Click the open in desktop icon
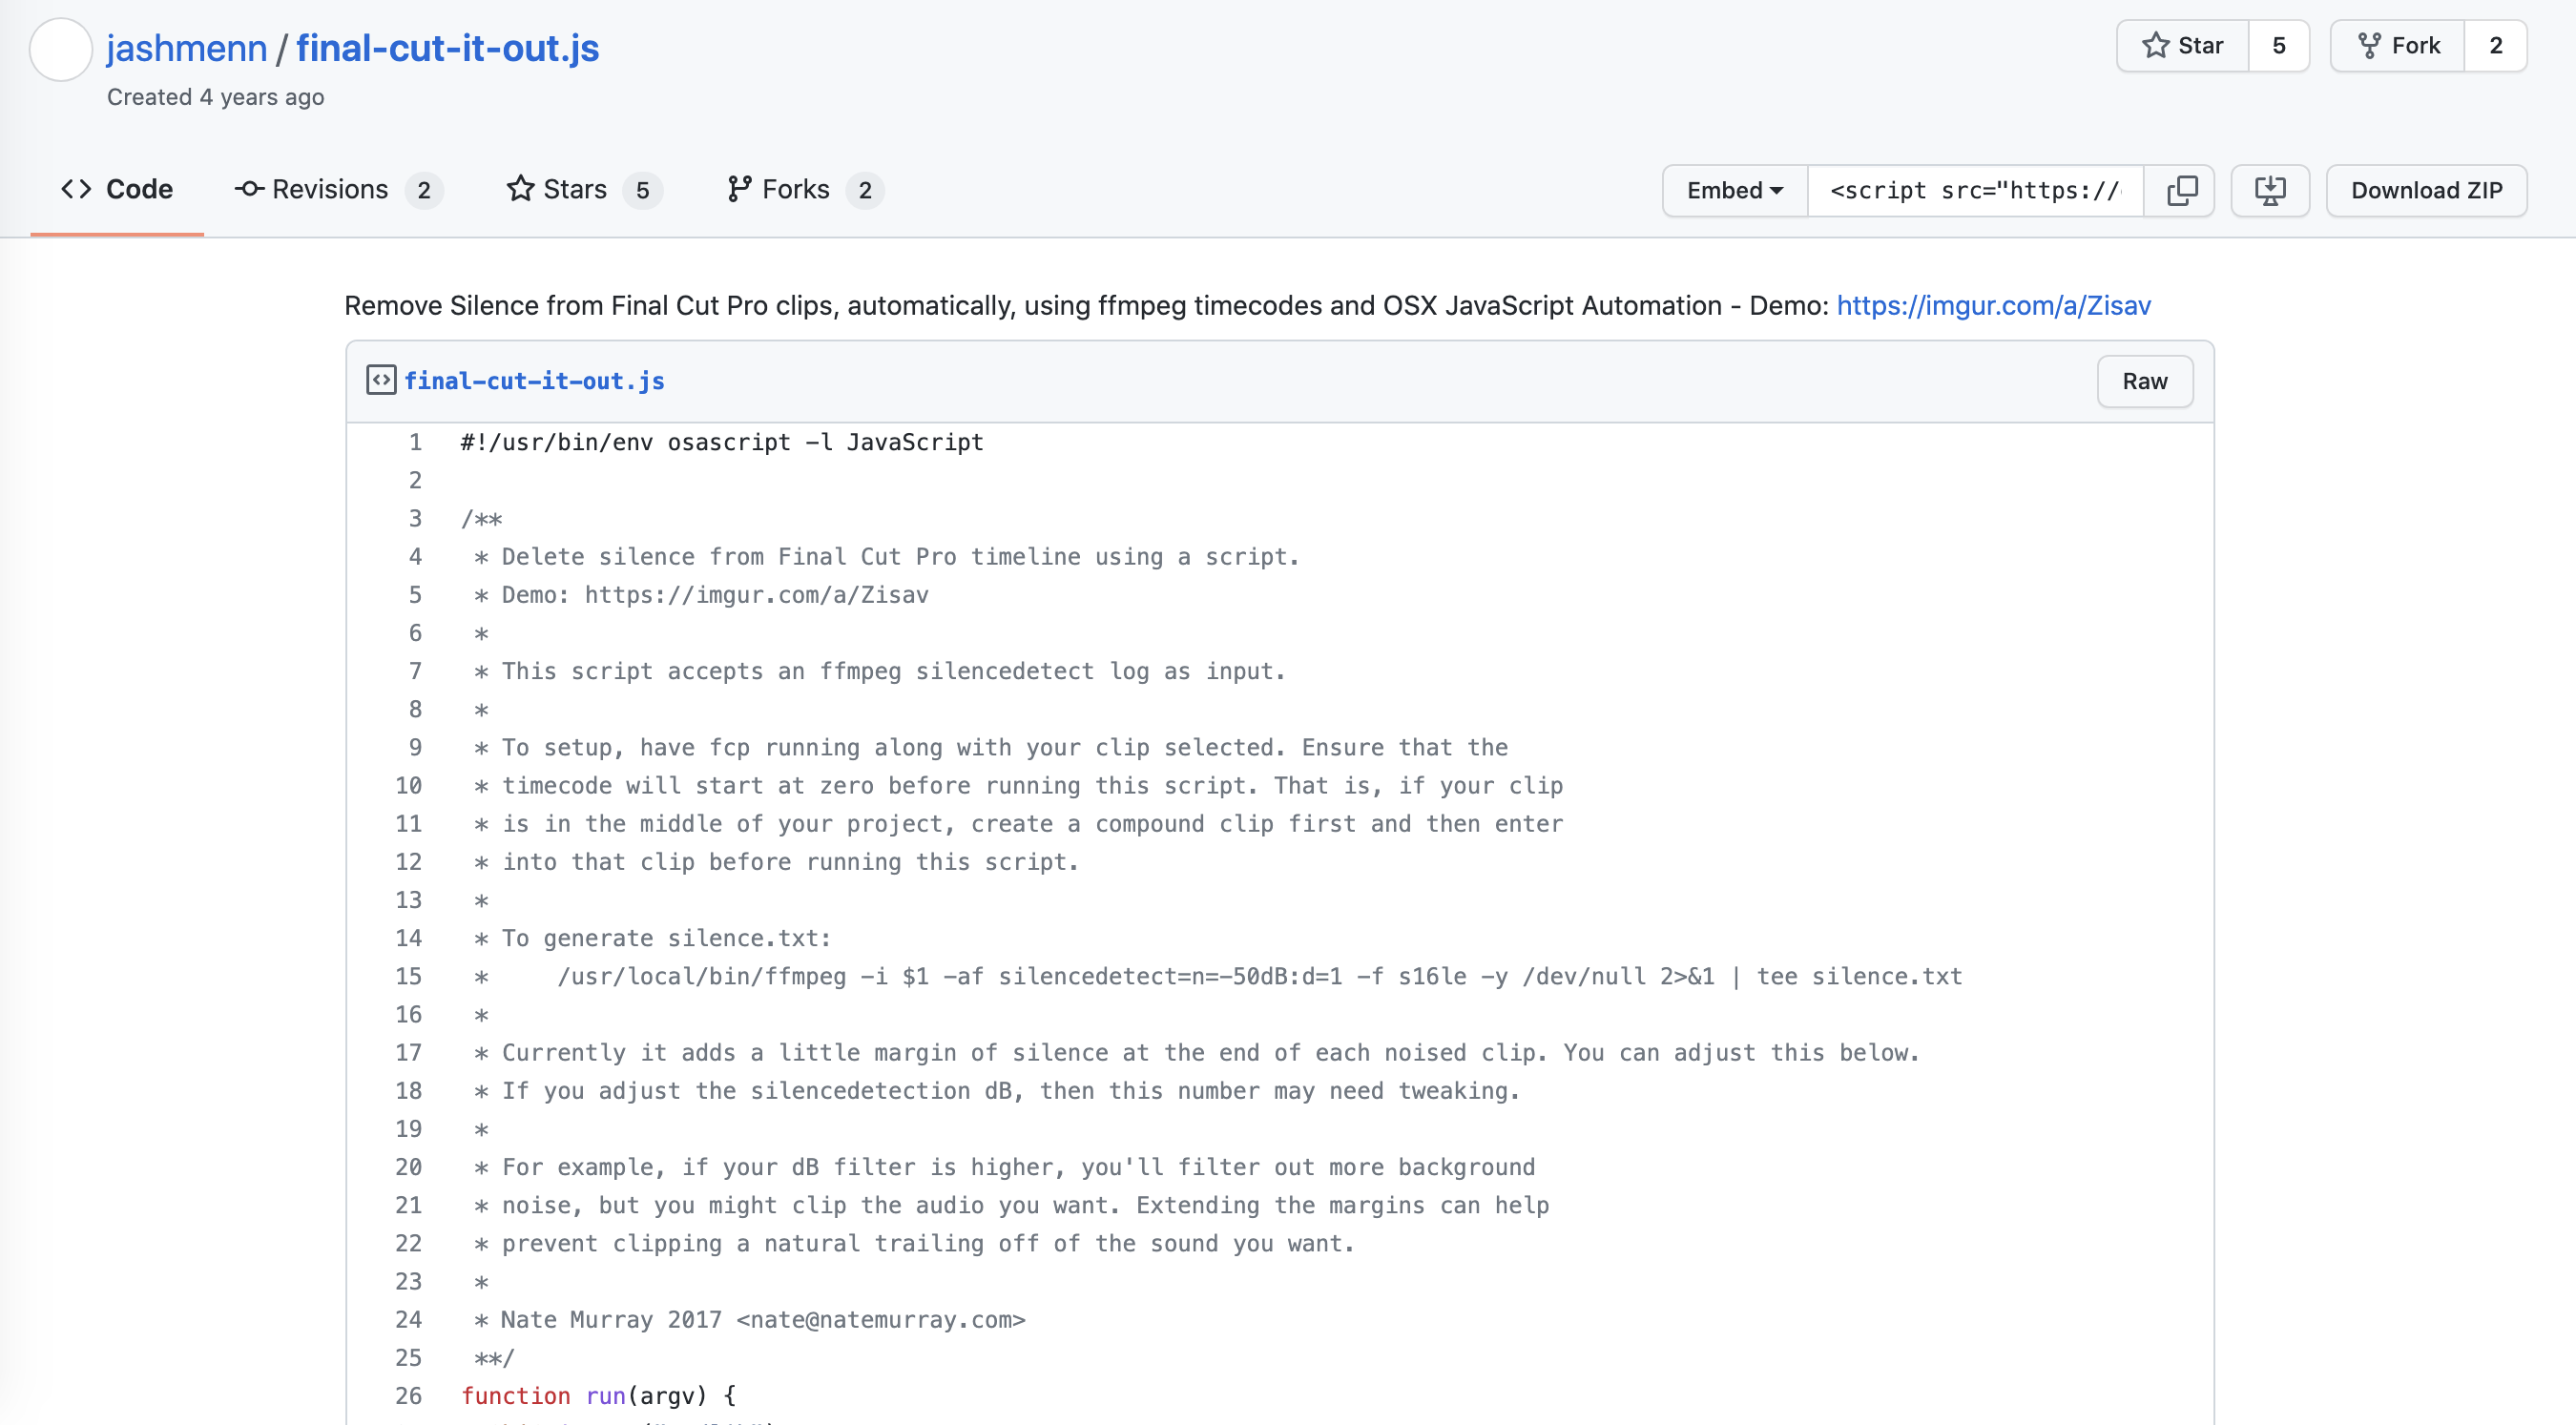2576x1425 pixels. click(2269, 190)
